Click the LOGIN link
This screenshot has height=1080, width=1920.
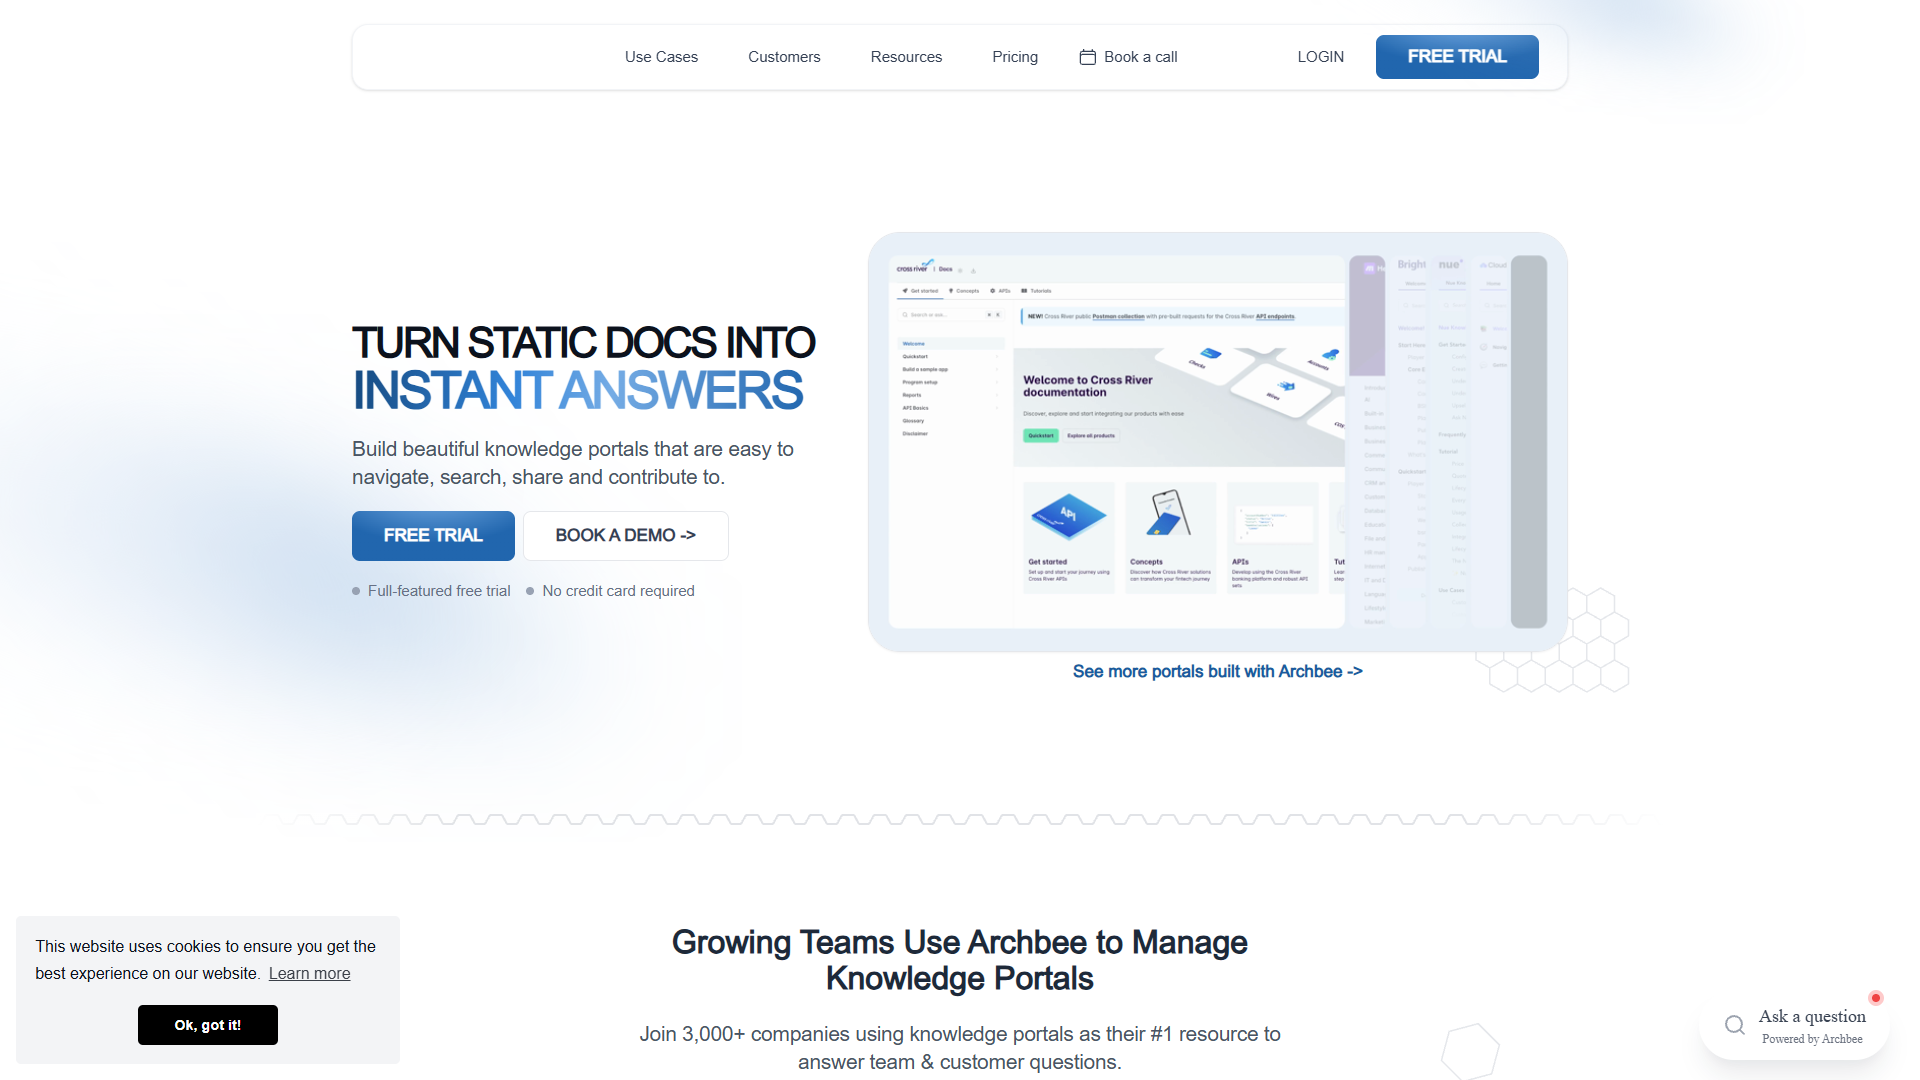1320,57
